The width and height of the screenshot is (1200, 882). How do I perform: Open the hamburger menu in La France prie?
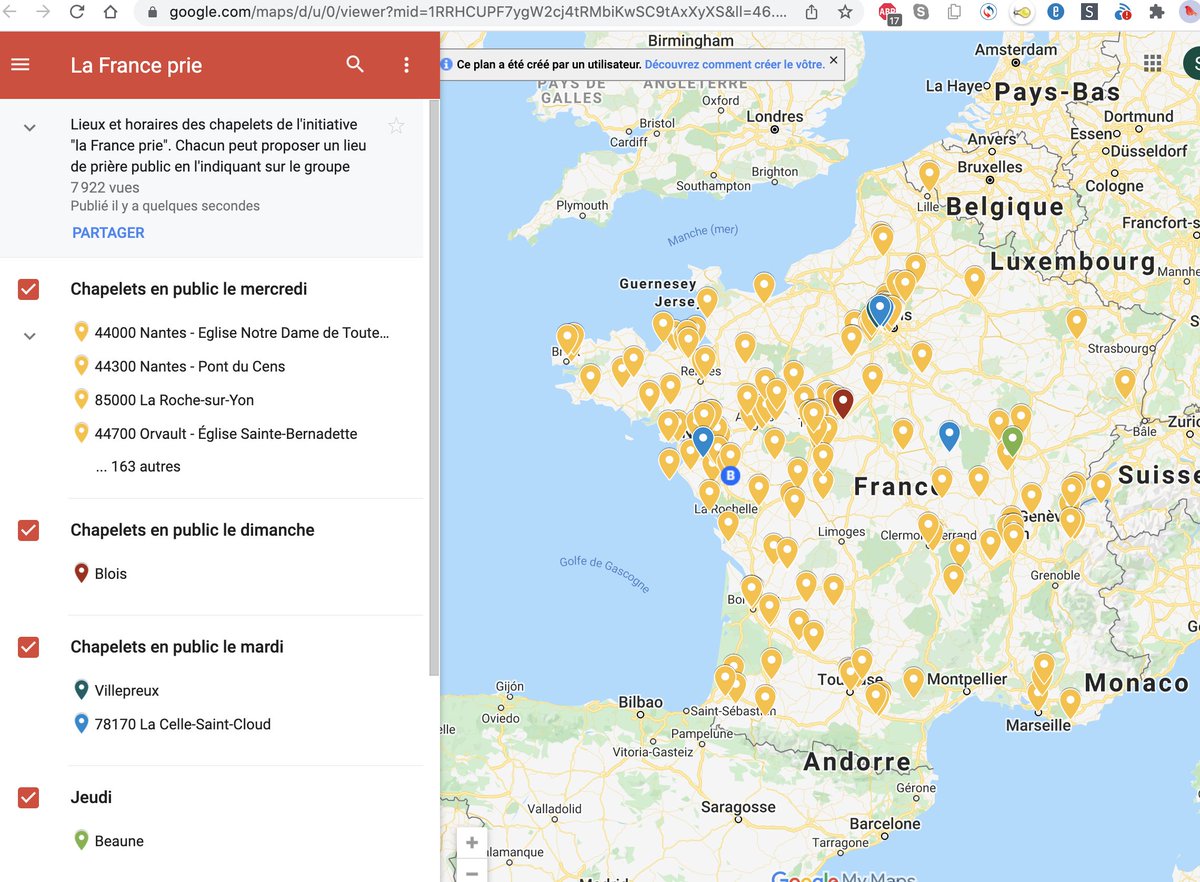coord(20,65)
